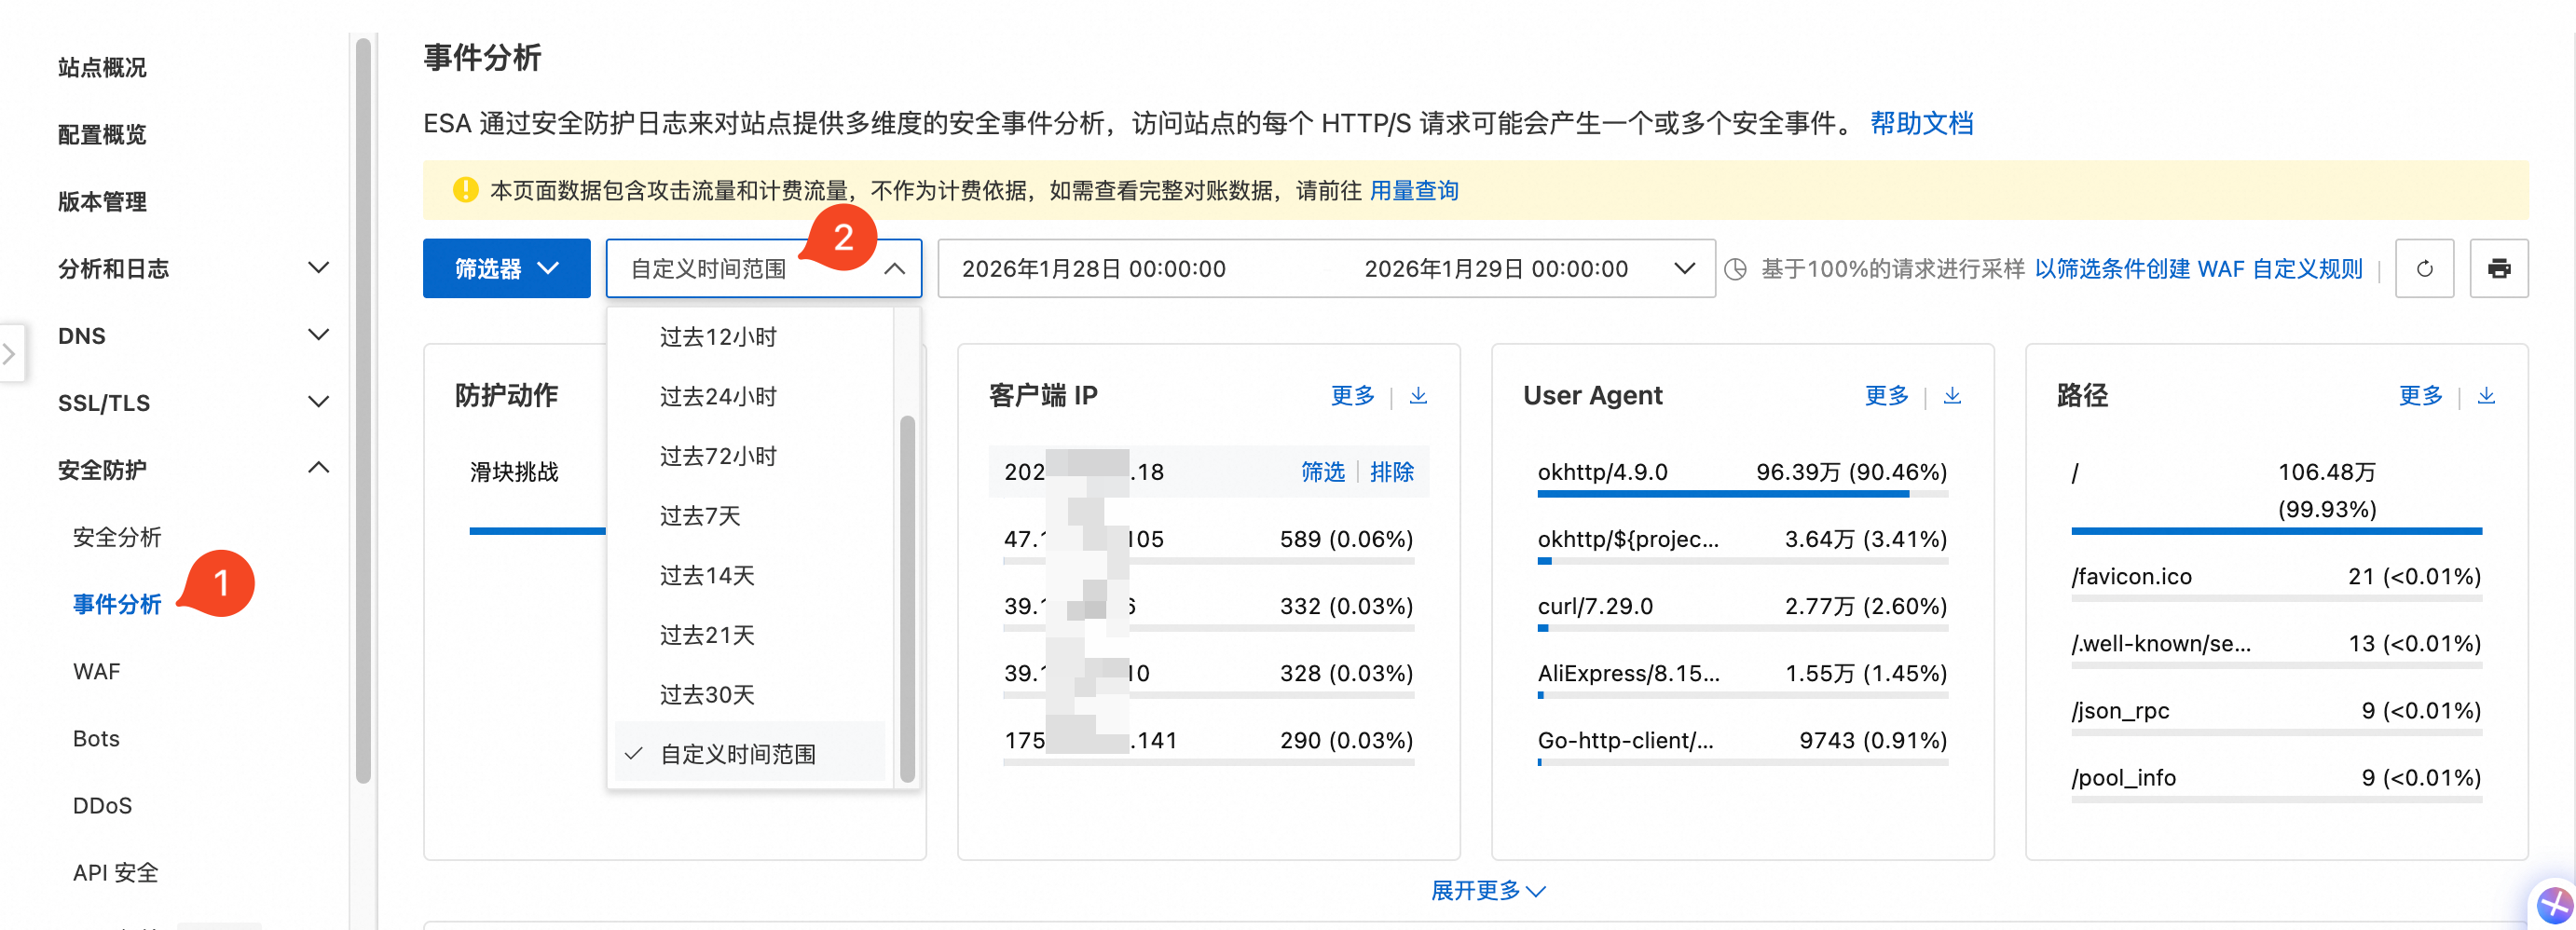
Task: Click 更多 in 路径 card
Action: click(2421, 396)
